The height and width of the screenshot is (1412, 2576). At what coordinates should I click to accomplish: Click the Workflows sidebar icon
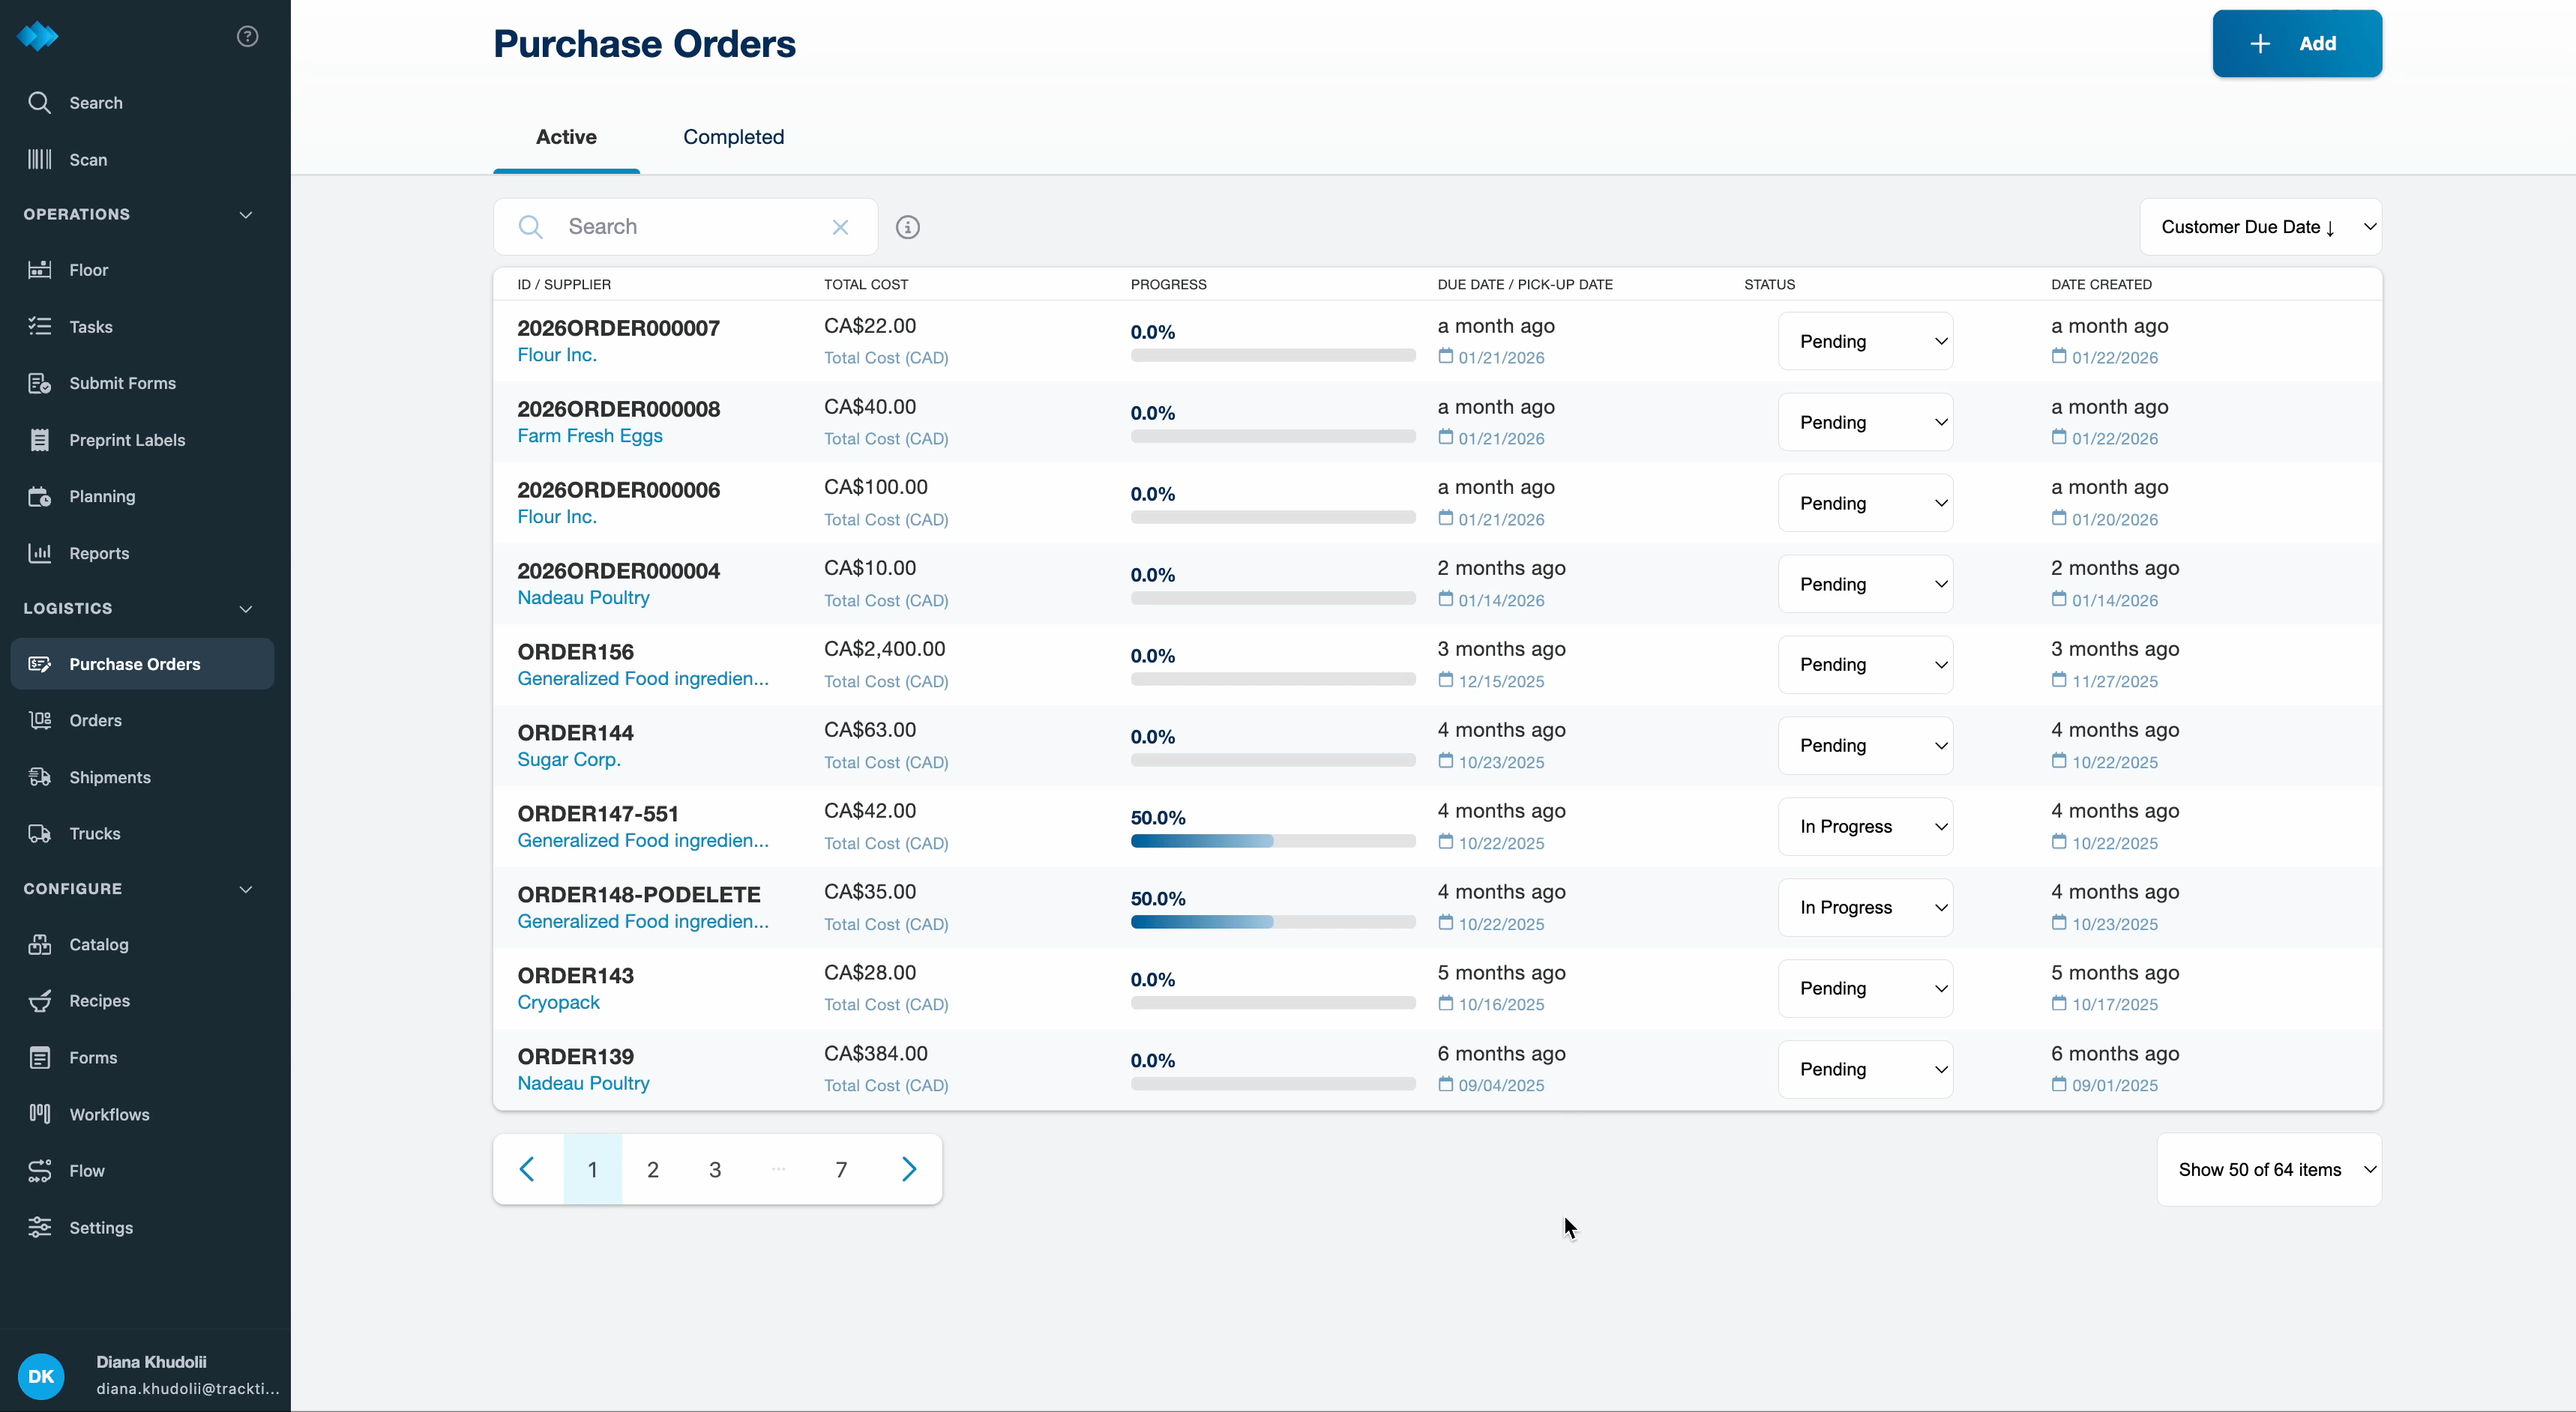point(40,1114)
